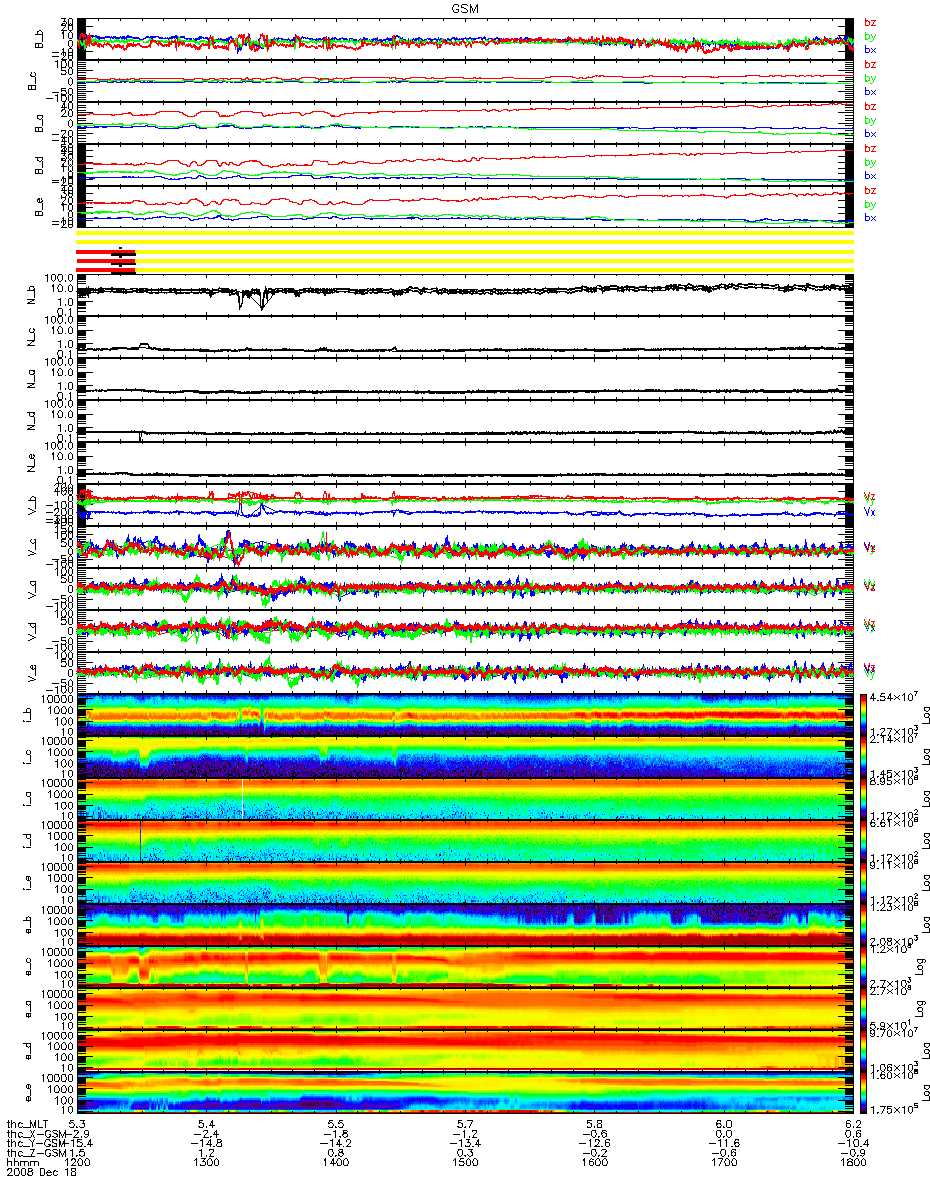This screenshot has width=930, height=1200.
Task: Pick the V_e velocity panel label
Action: (34, 672)
